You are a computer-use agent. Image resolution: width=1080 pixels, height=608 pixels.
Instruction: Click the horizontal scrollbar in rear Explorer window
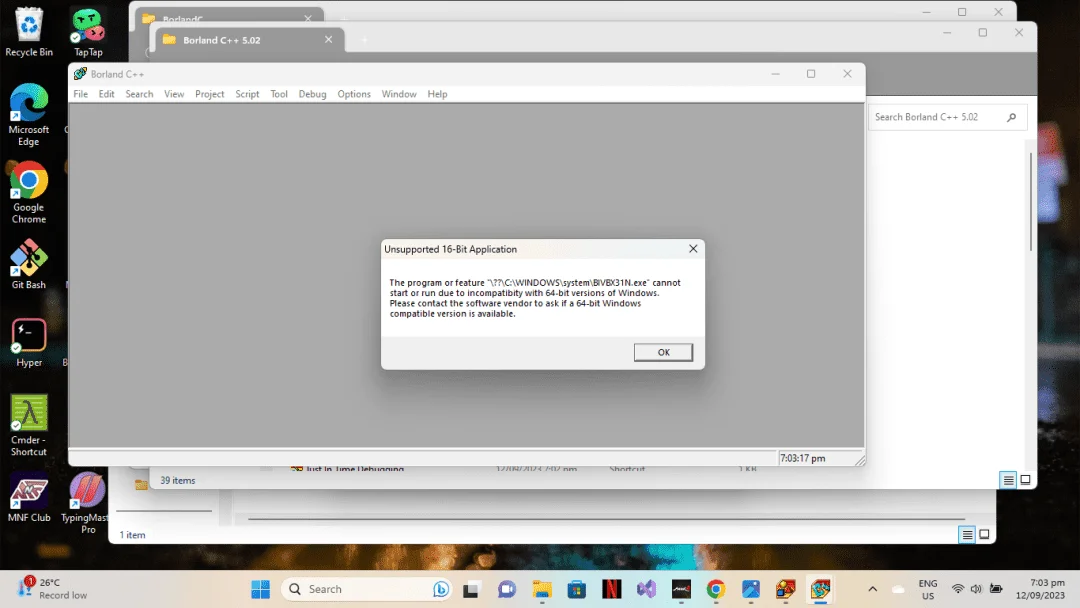point(606,518)
